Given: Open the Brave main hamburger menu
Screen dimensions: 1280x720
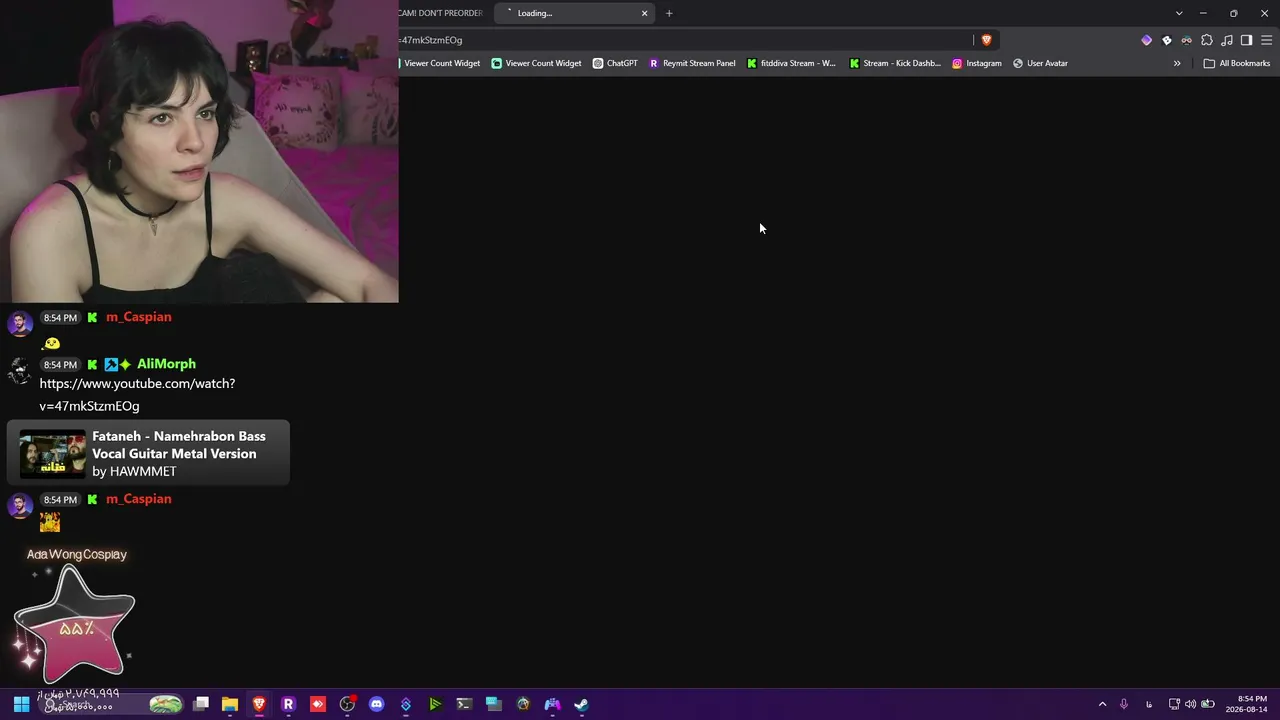Looking at the screenshot, I should (1266, 40).
